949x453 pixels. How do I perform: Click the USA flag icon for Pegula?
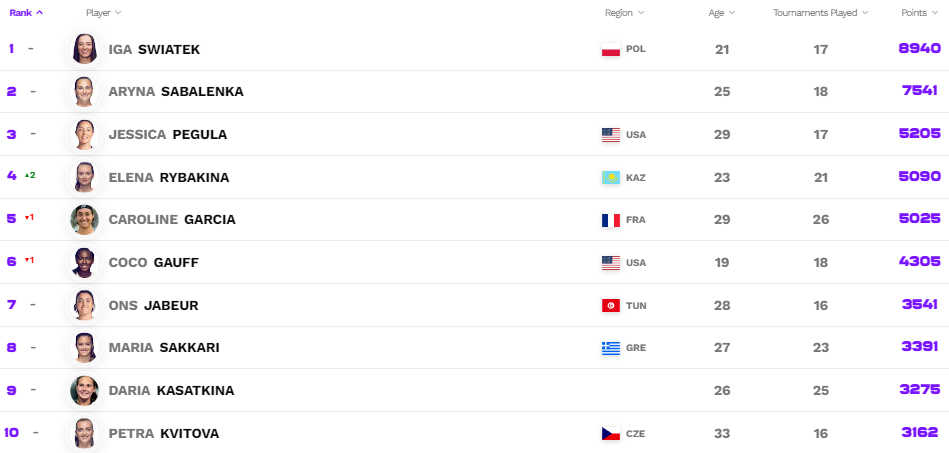tap(610, 134)
